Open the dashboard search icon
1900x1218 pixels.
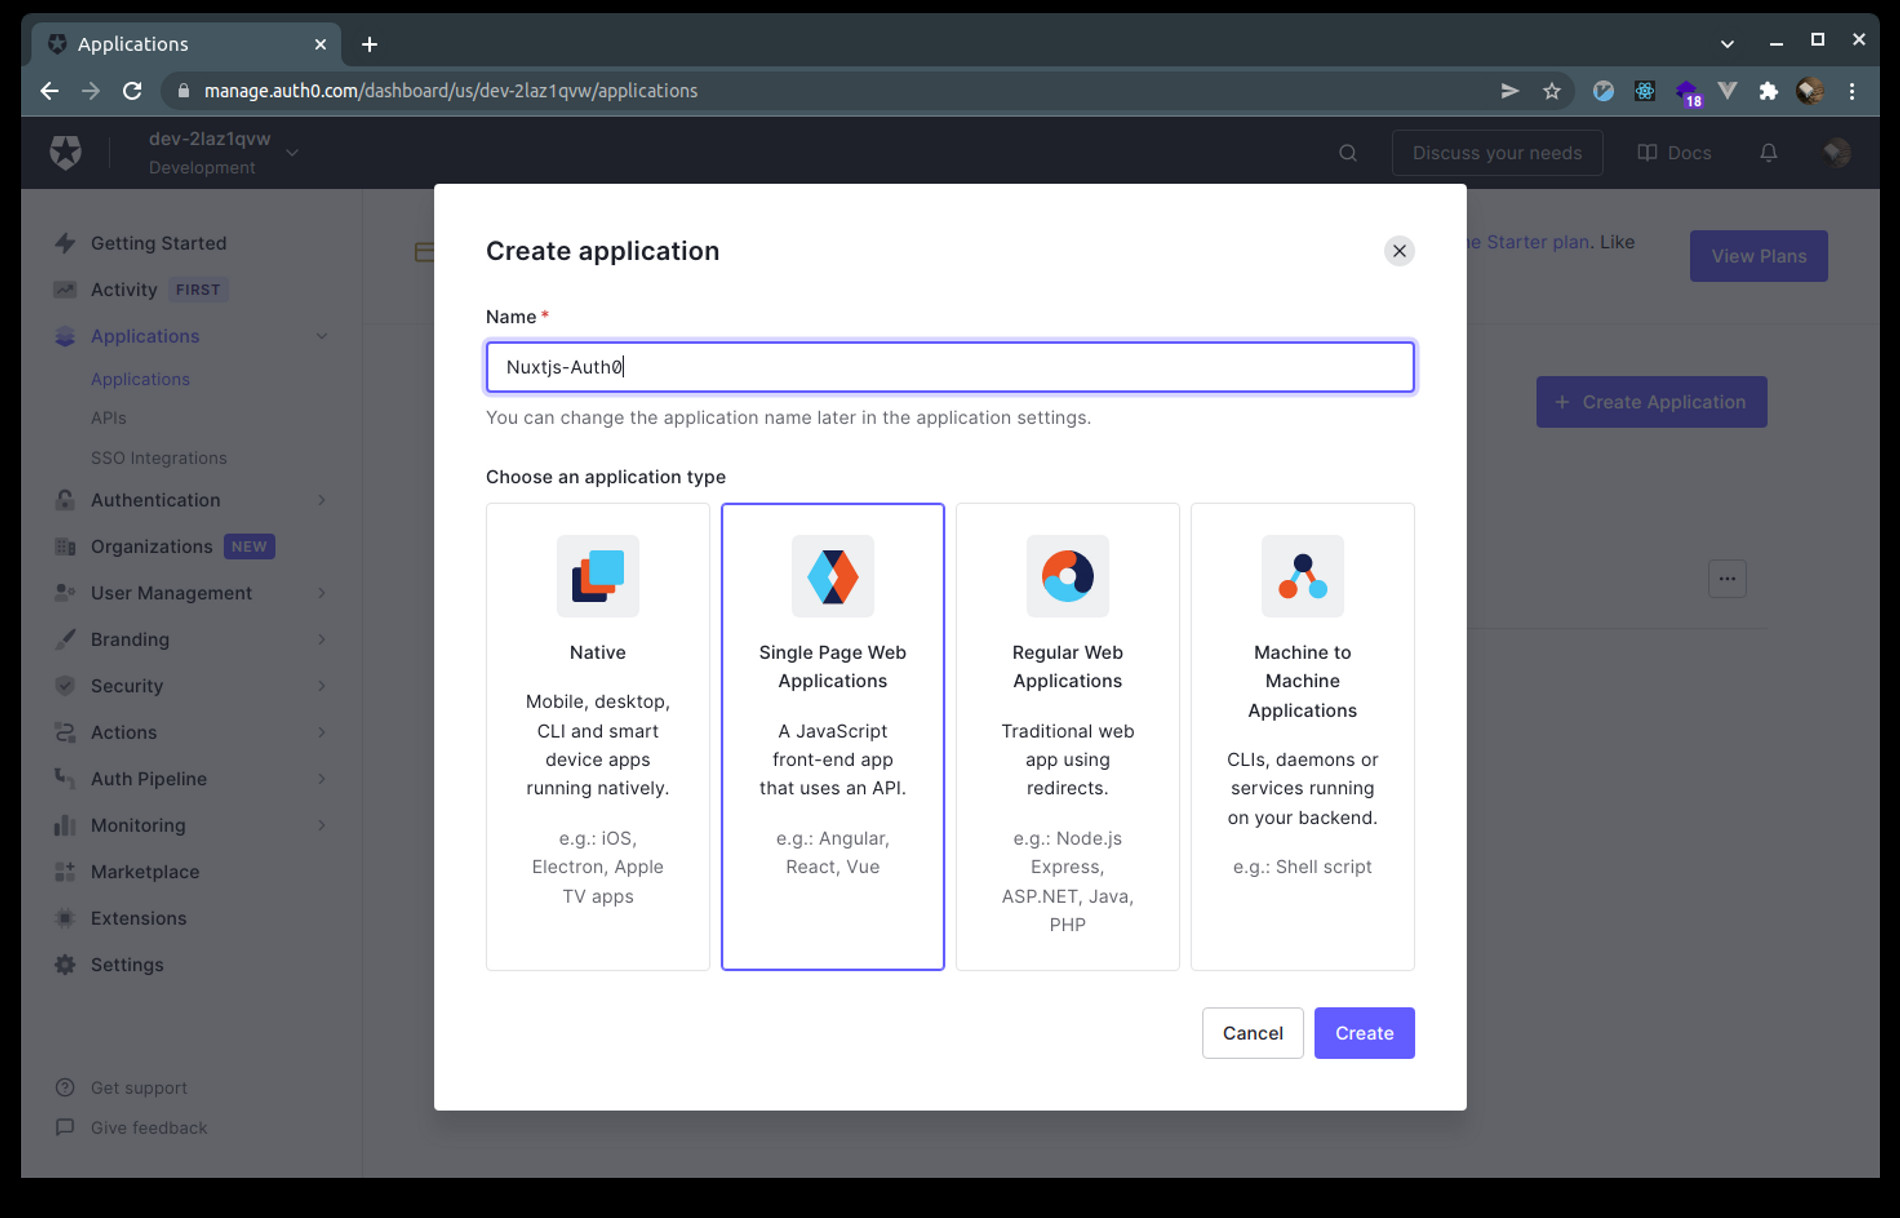(1347, 153)
